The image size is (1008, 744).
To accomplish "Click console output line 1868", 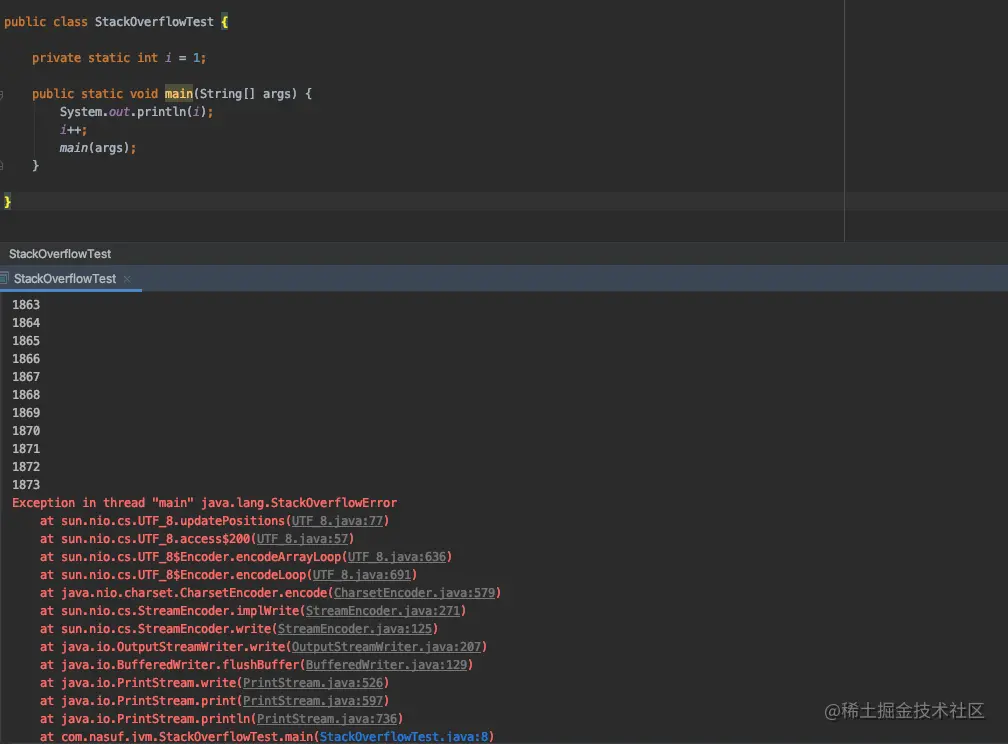I will (x=26, y=395).
